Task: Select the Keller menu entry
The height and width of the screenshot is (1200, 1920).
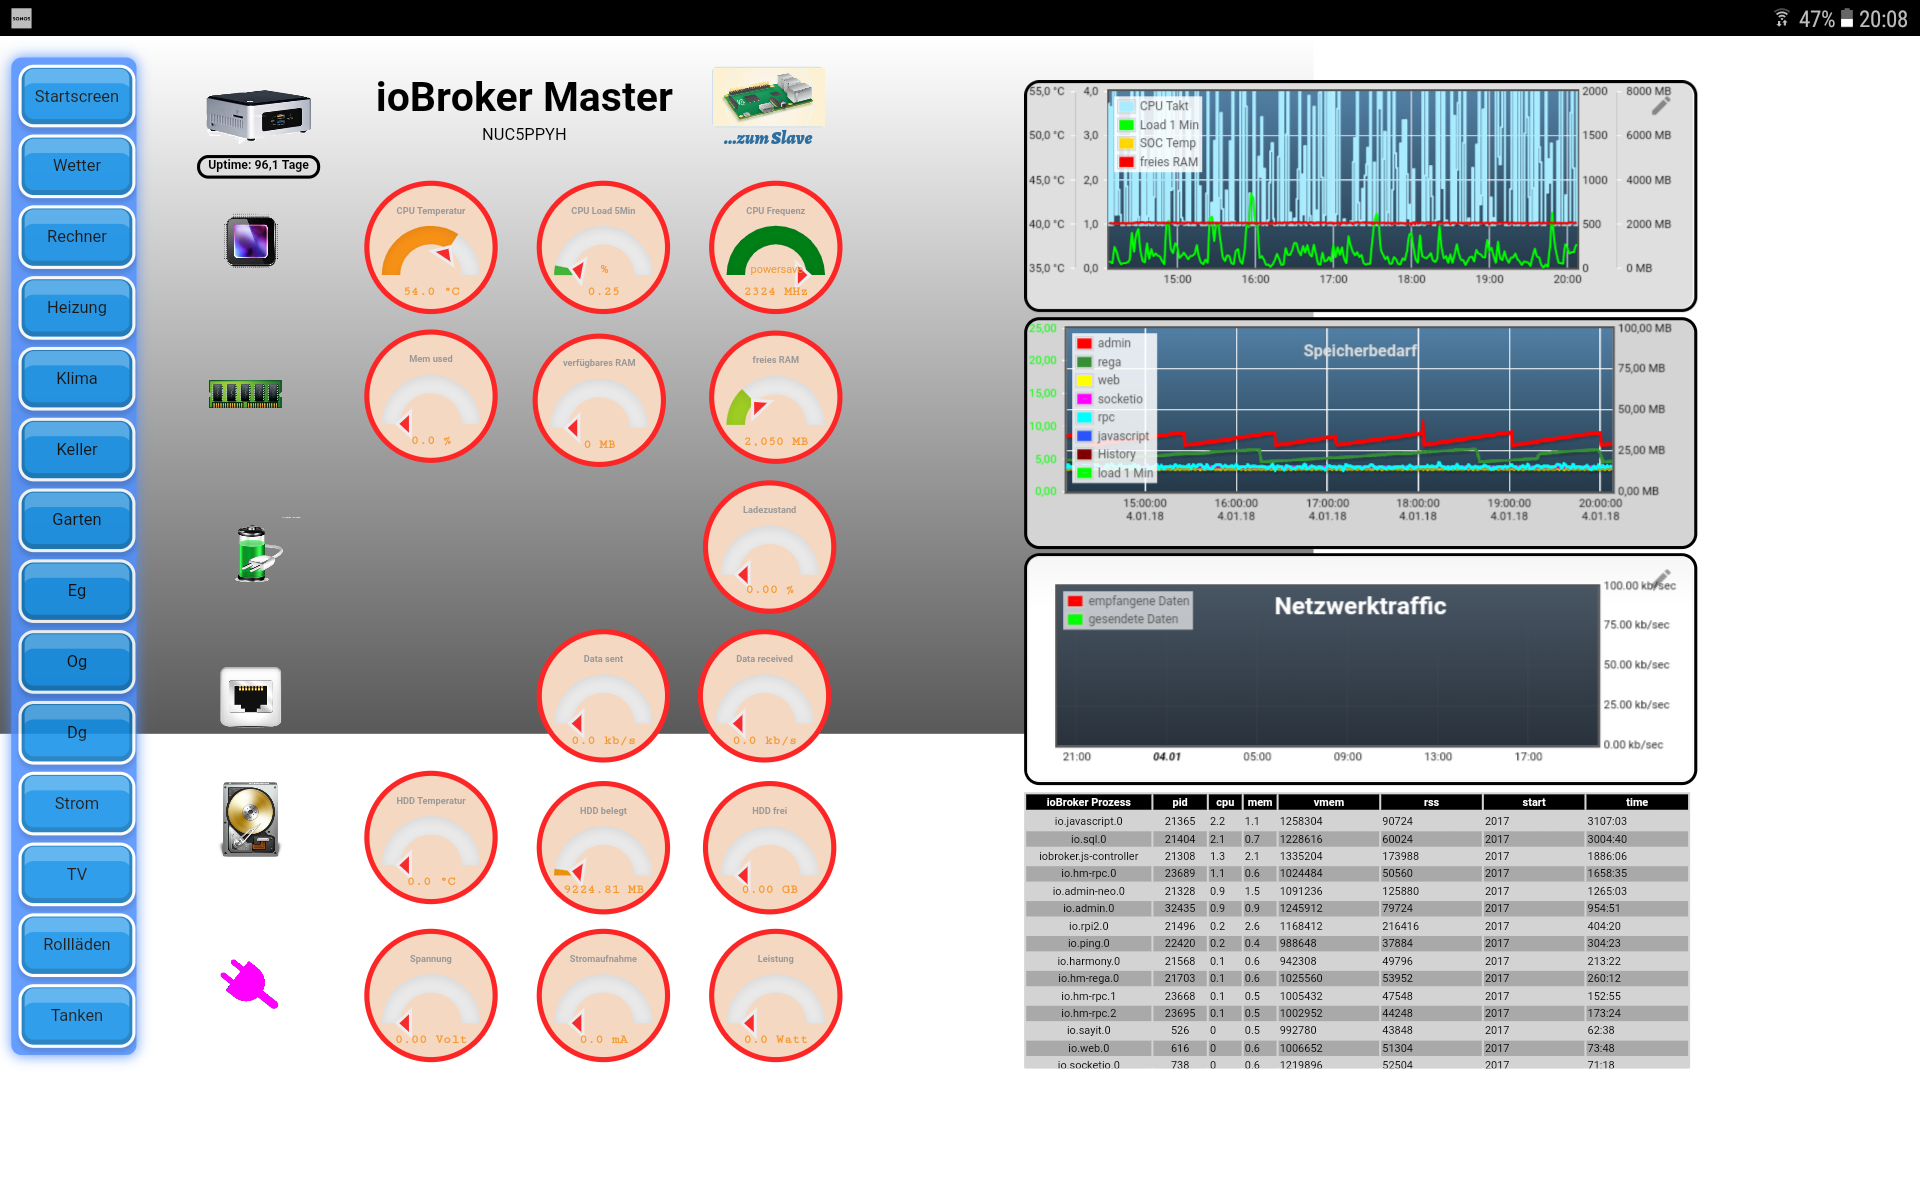Action: [77, 450]
